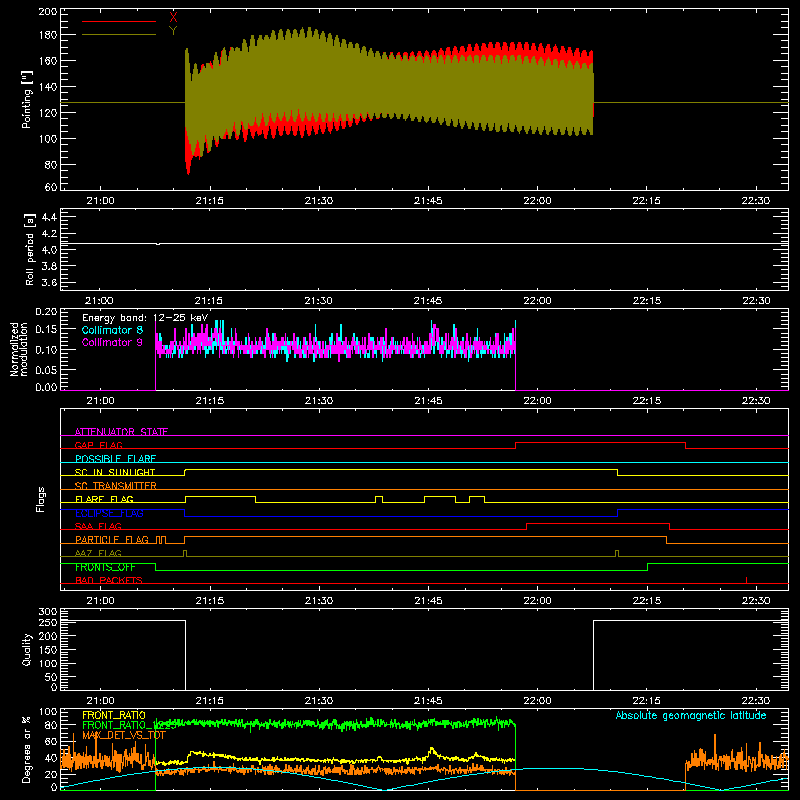Click 22:15 time label under Quality plot
Screen dimensions: 800x800
pos(646,701)
